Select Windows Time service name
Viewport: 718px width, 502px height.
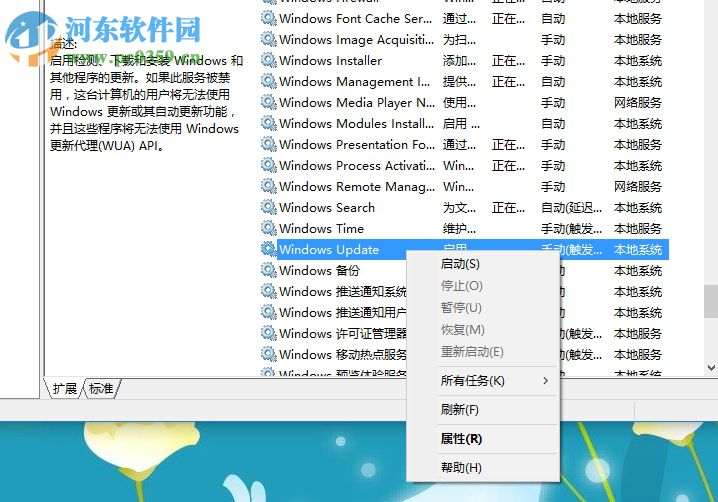[x=321, y=229]
